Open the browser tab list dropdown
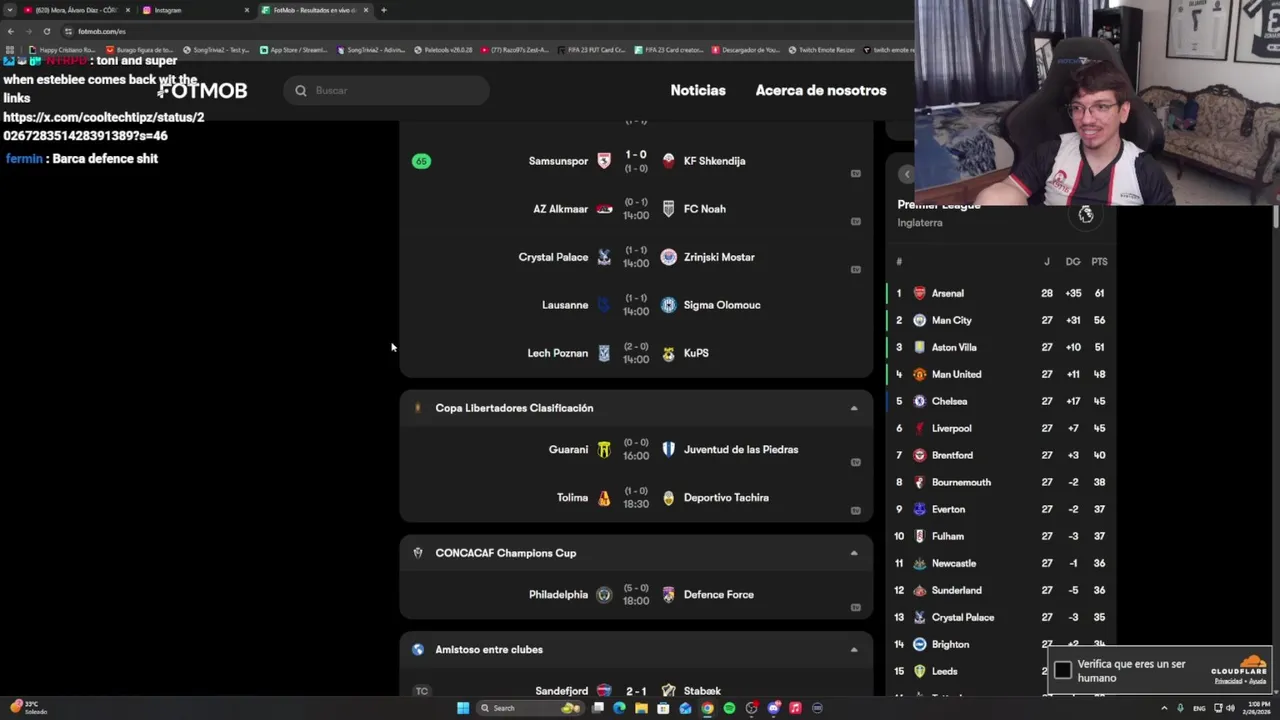Image resolution: width=1280 pixels, height=720 pixels. click(10, 10)
